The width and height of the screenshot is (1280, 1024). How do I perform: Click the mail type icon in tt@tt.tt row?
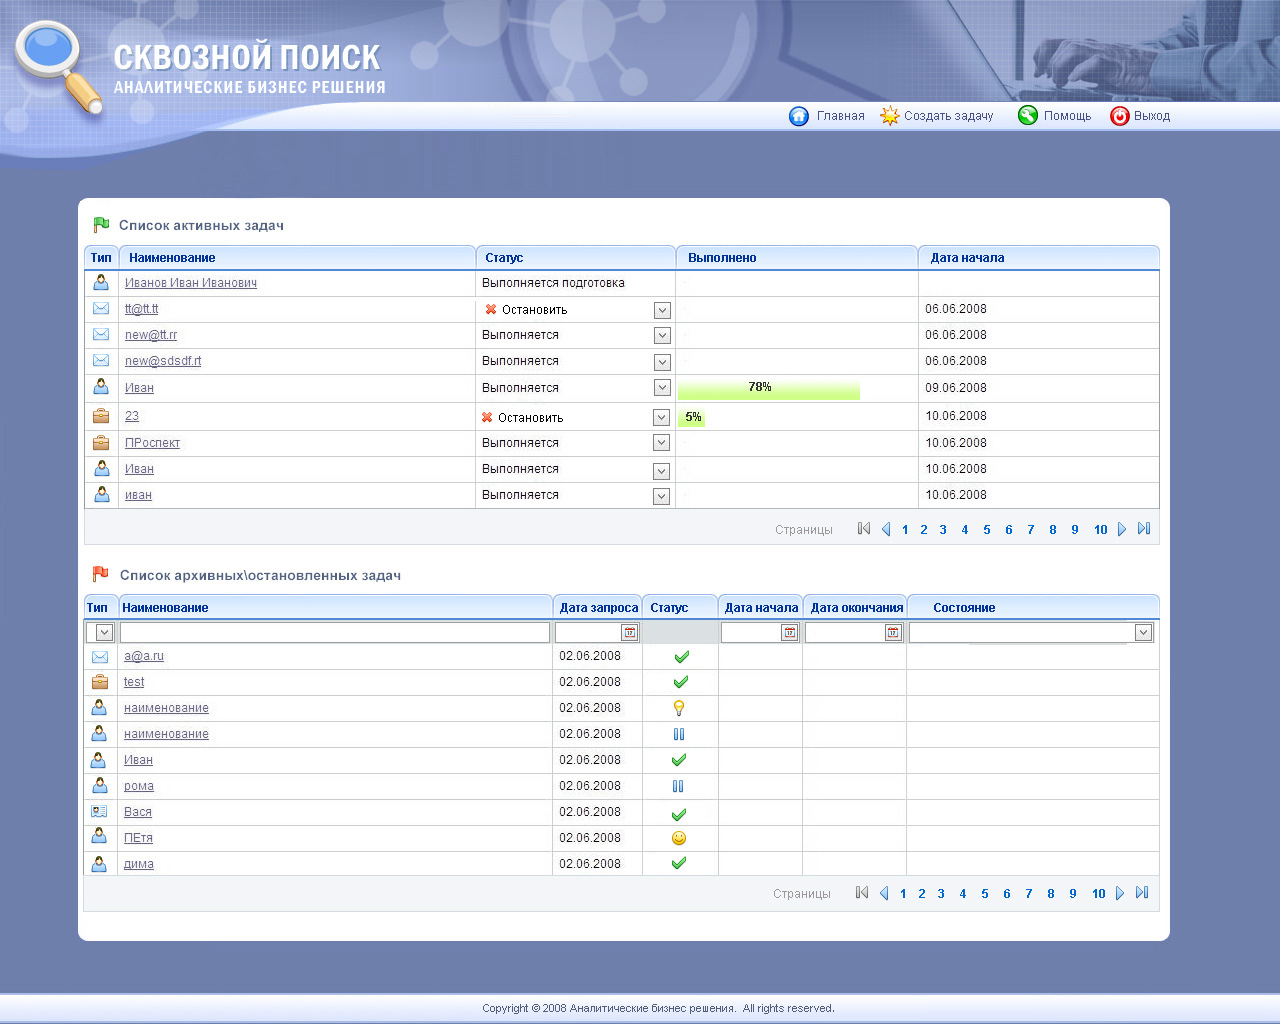(101, 309)
